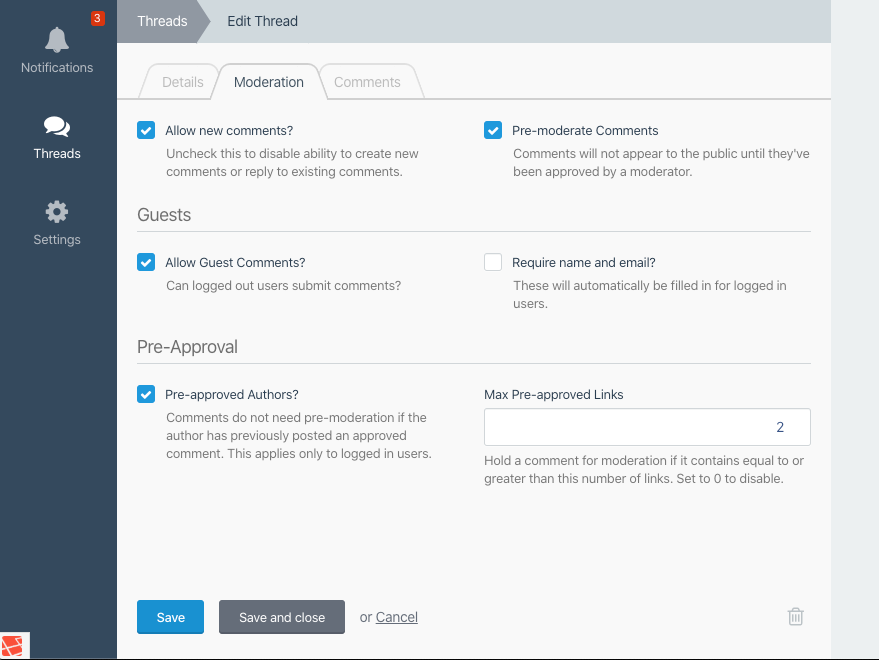This screenshot has width=879, height=660.
Task: Click the Edit Thread breadcrumb
Action: pos(262,21)
